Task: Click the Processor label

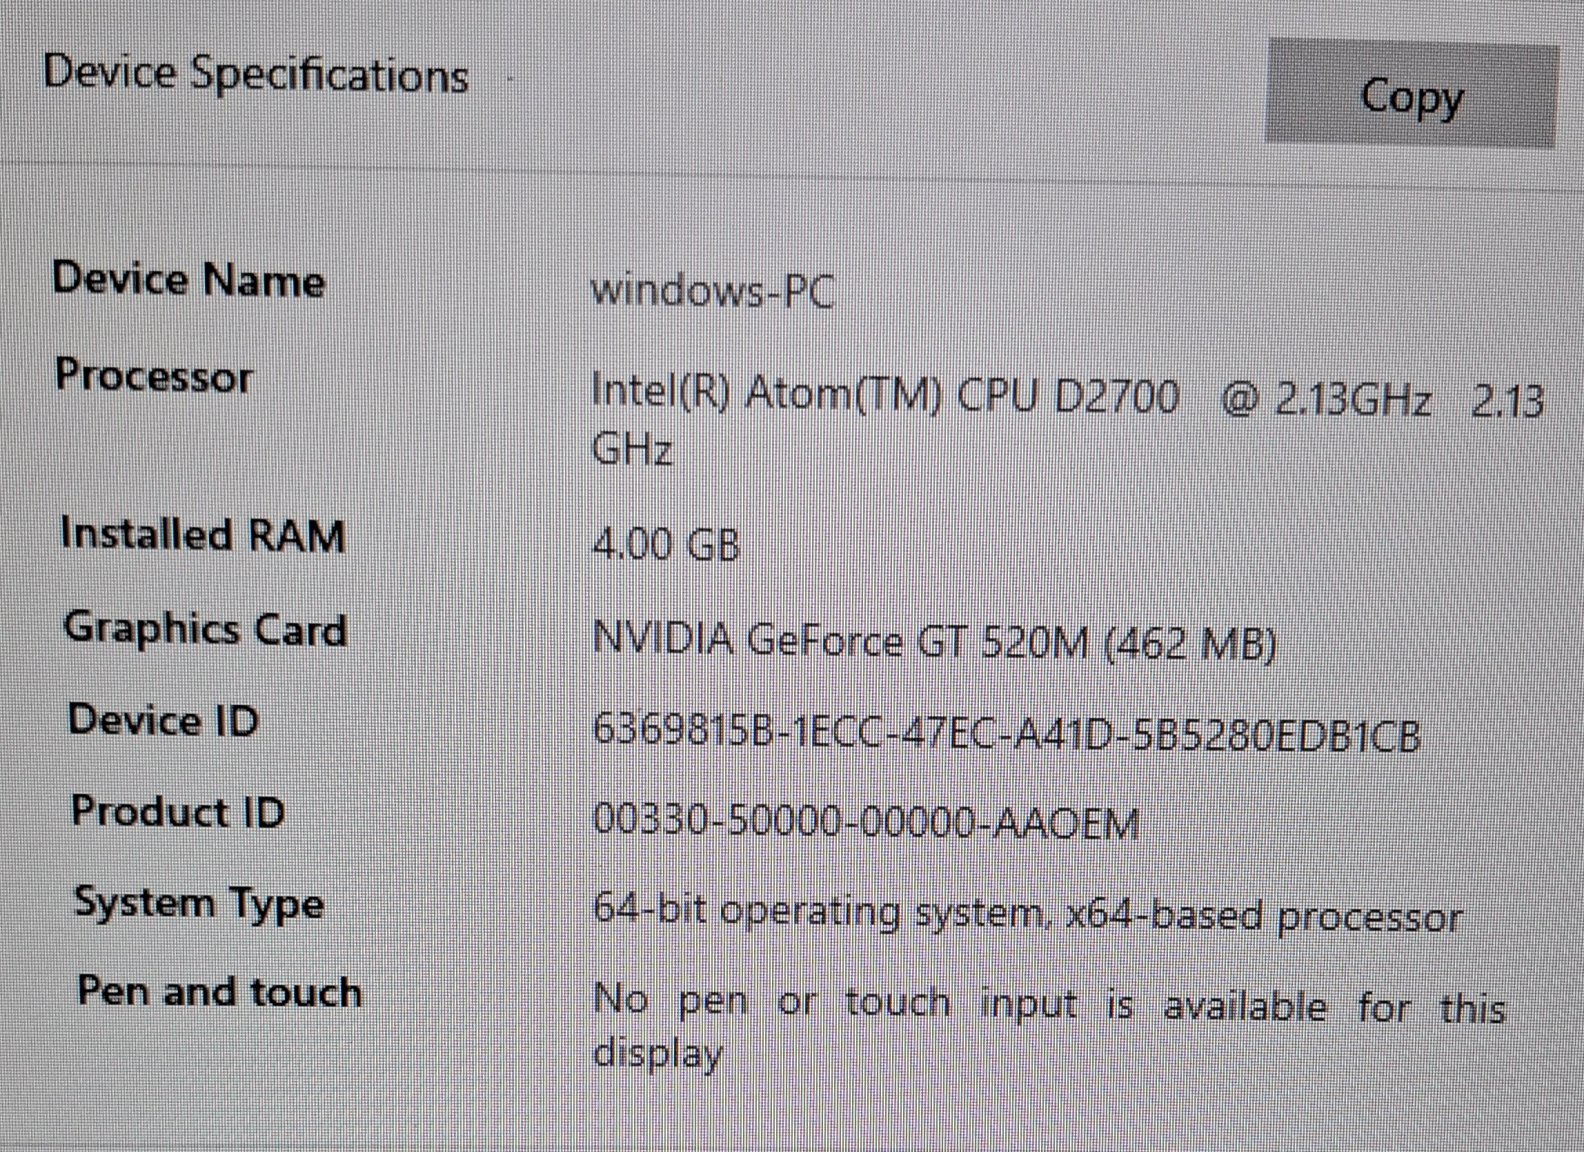Action: [154, 376]
